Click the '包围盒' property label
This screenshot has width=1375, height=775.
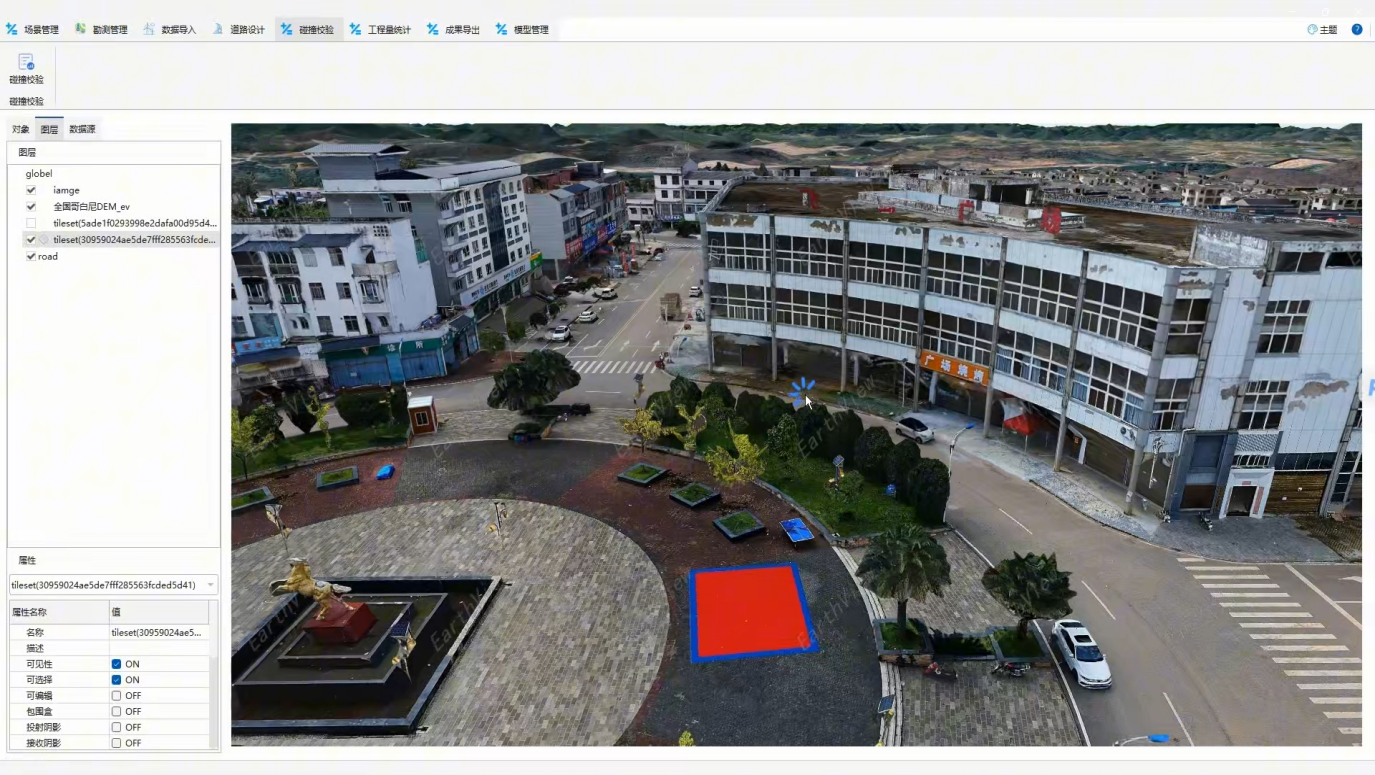pos(39,711)
